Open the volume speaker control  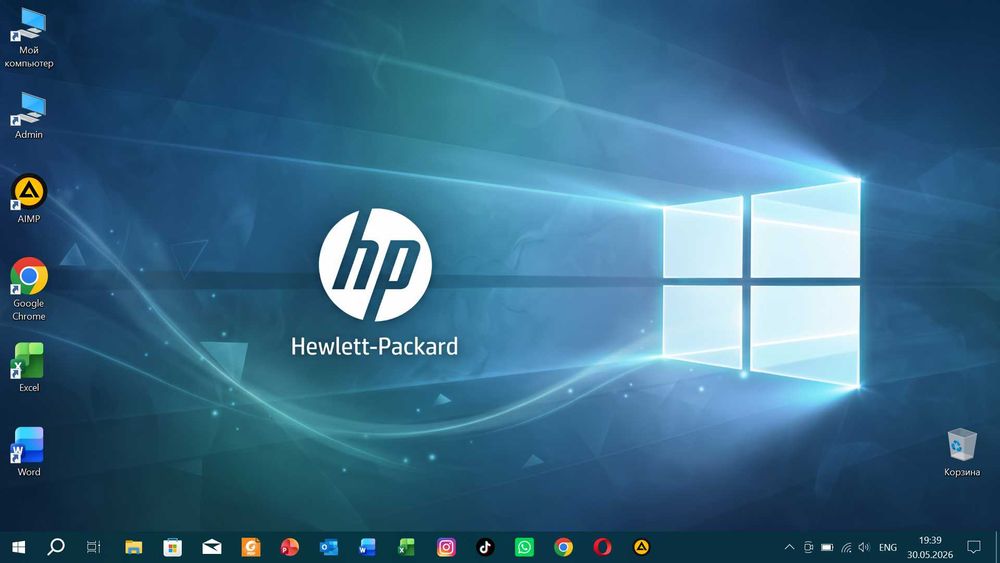pyautogui.click(x=864, y=547)
